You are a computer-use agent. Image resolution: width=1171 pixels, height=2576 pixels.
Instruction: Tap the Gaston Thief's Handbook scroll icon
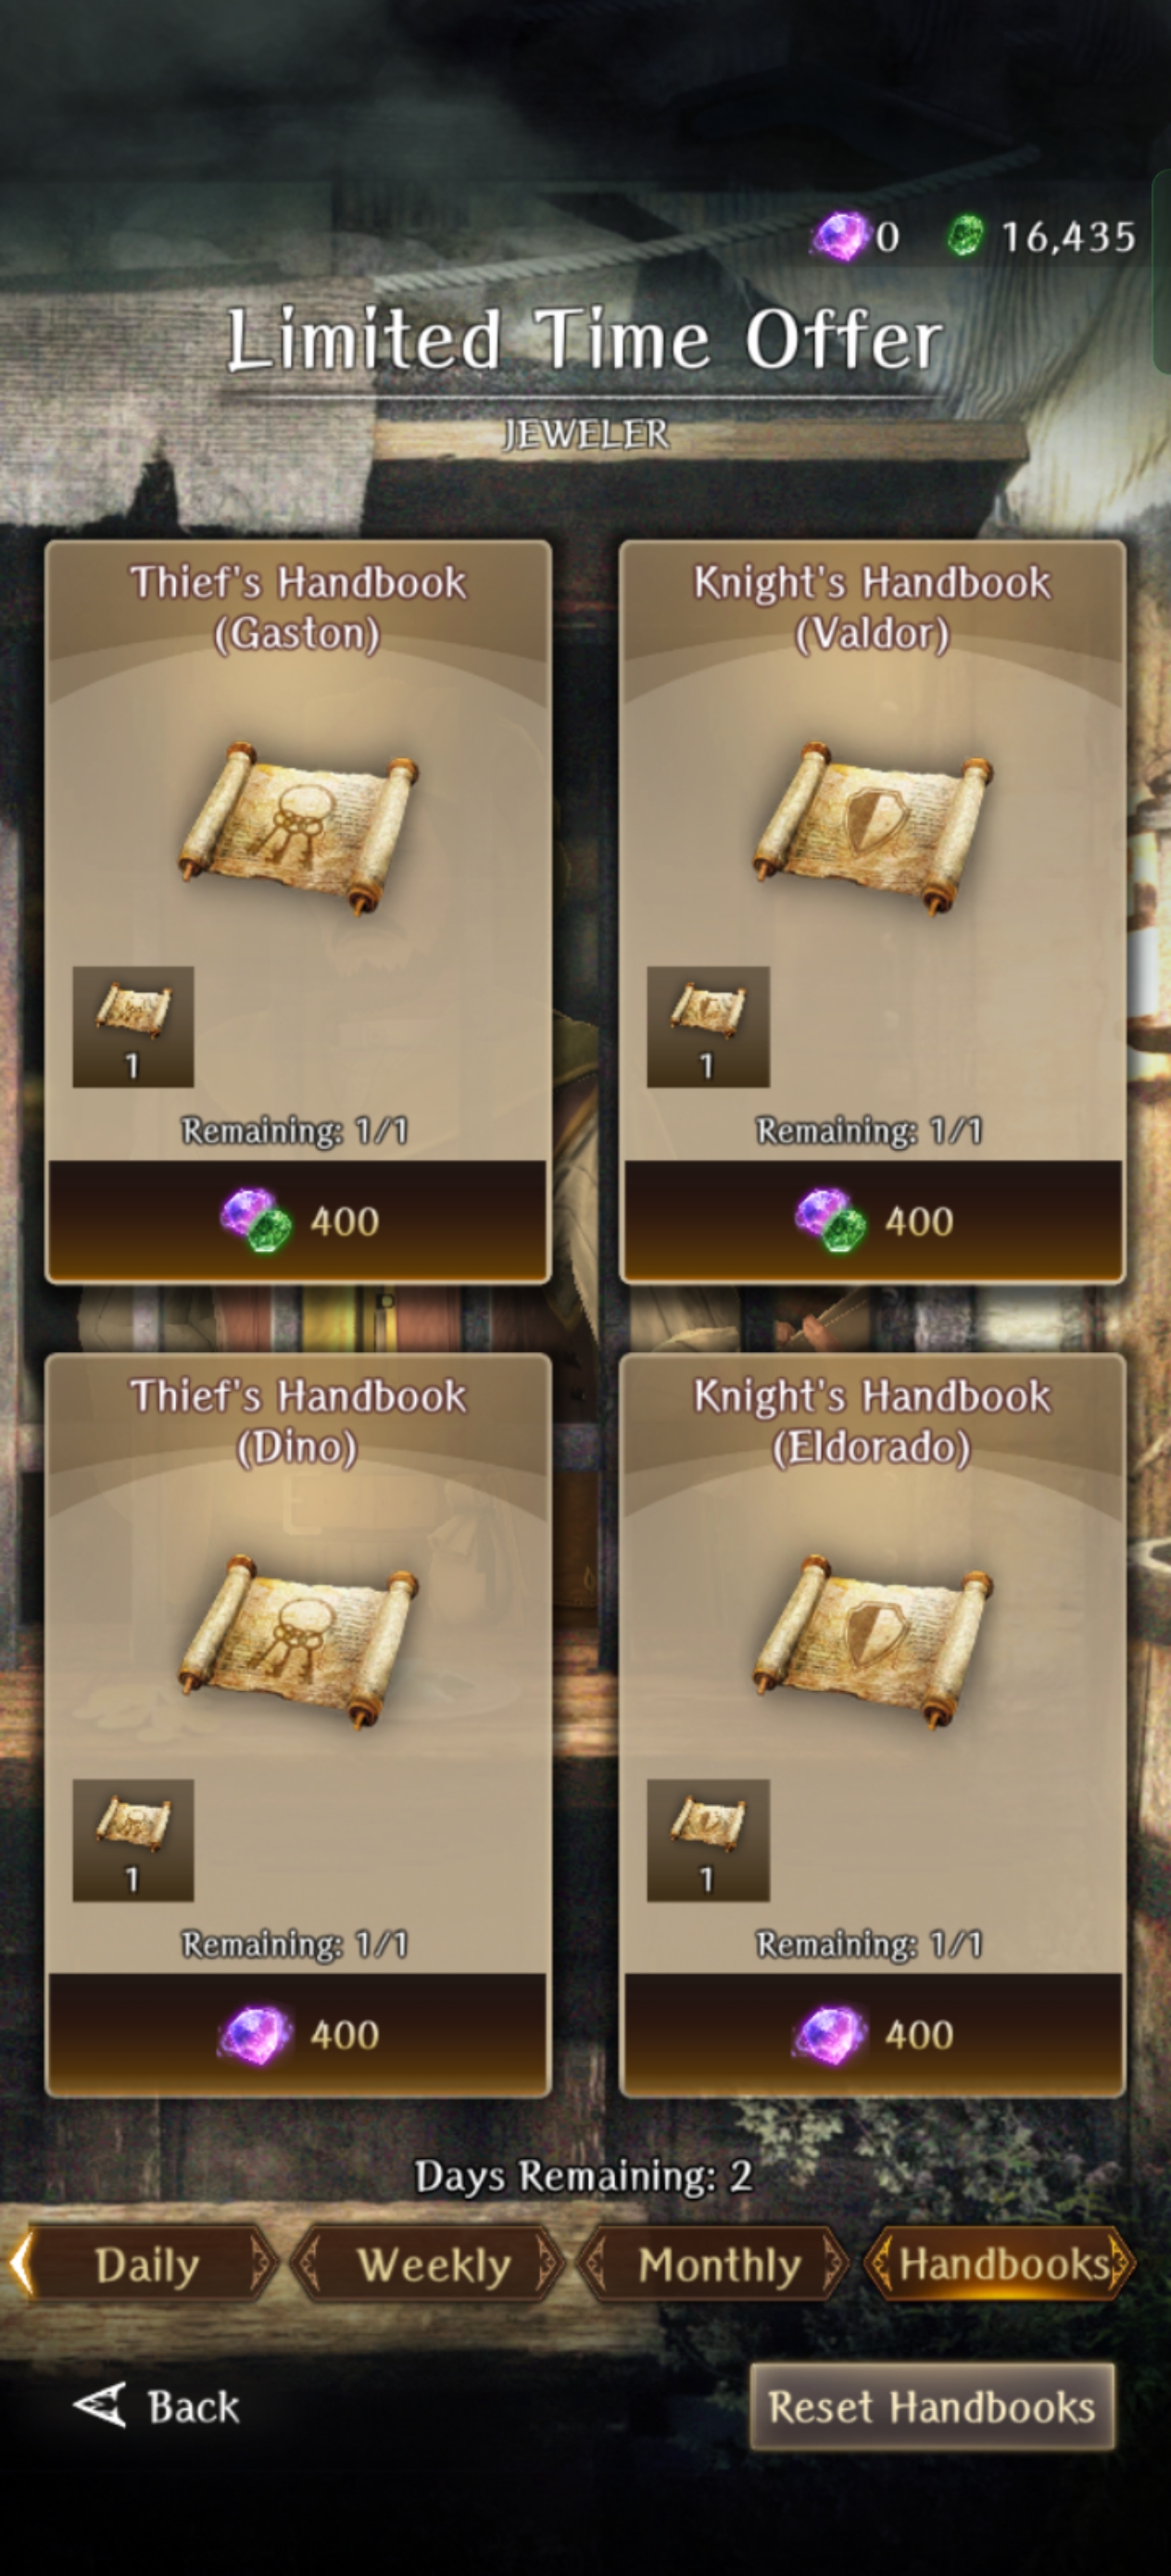coord(298,827)
